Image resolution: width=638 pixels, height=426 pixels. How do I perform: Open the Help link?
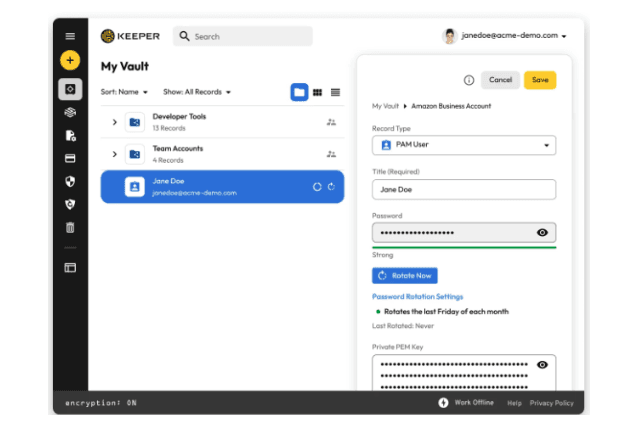pyautogui.click(x=514, y=403)
